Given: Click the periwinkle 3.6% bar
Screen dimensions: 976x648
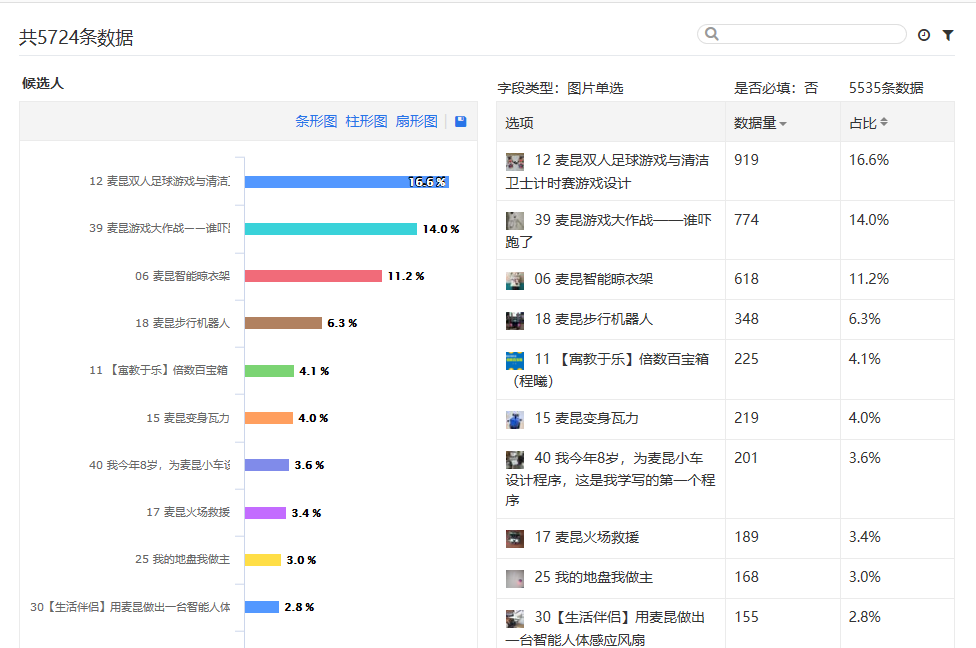Looking at the screenshot, I should click(x=266, y=464).
